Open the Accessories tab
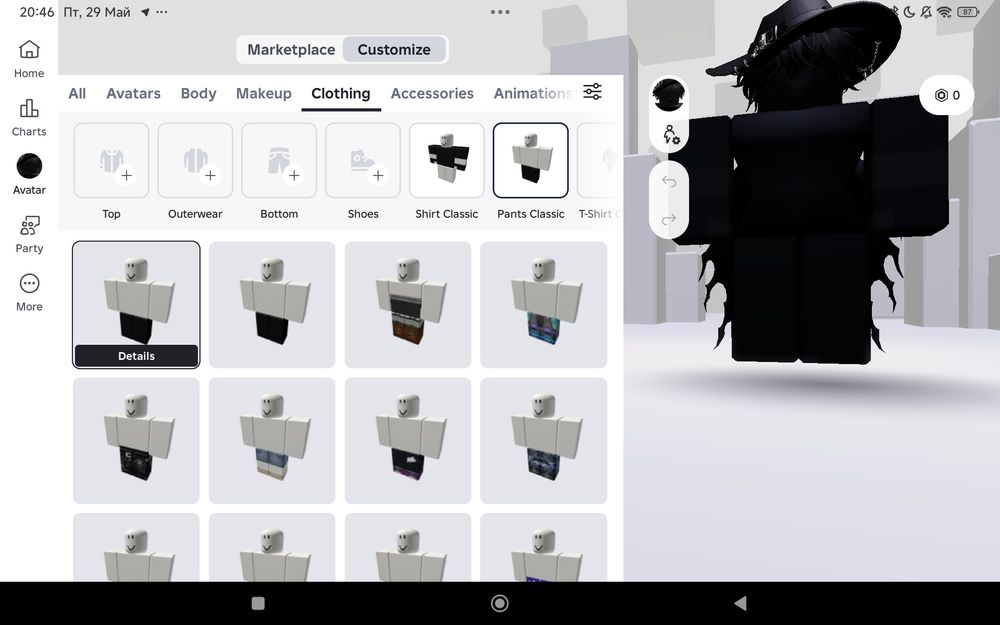1000x625 pixels. (432, 93)
